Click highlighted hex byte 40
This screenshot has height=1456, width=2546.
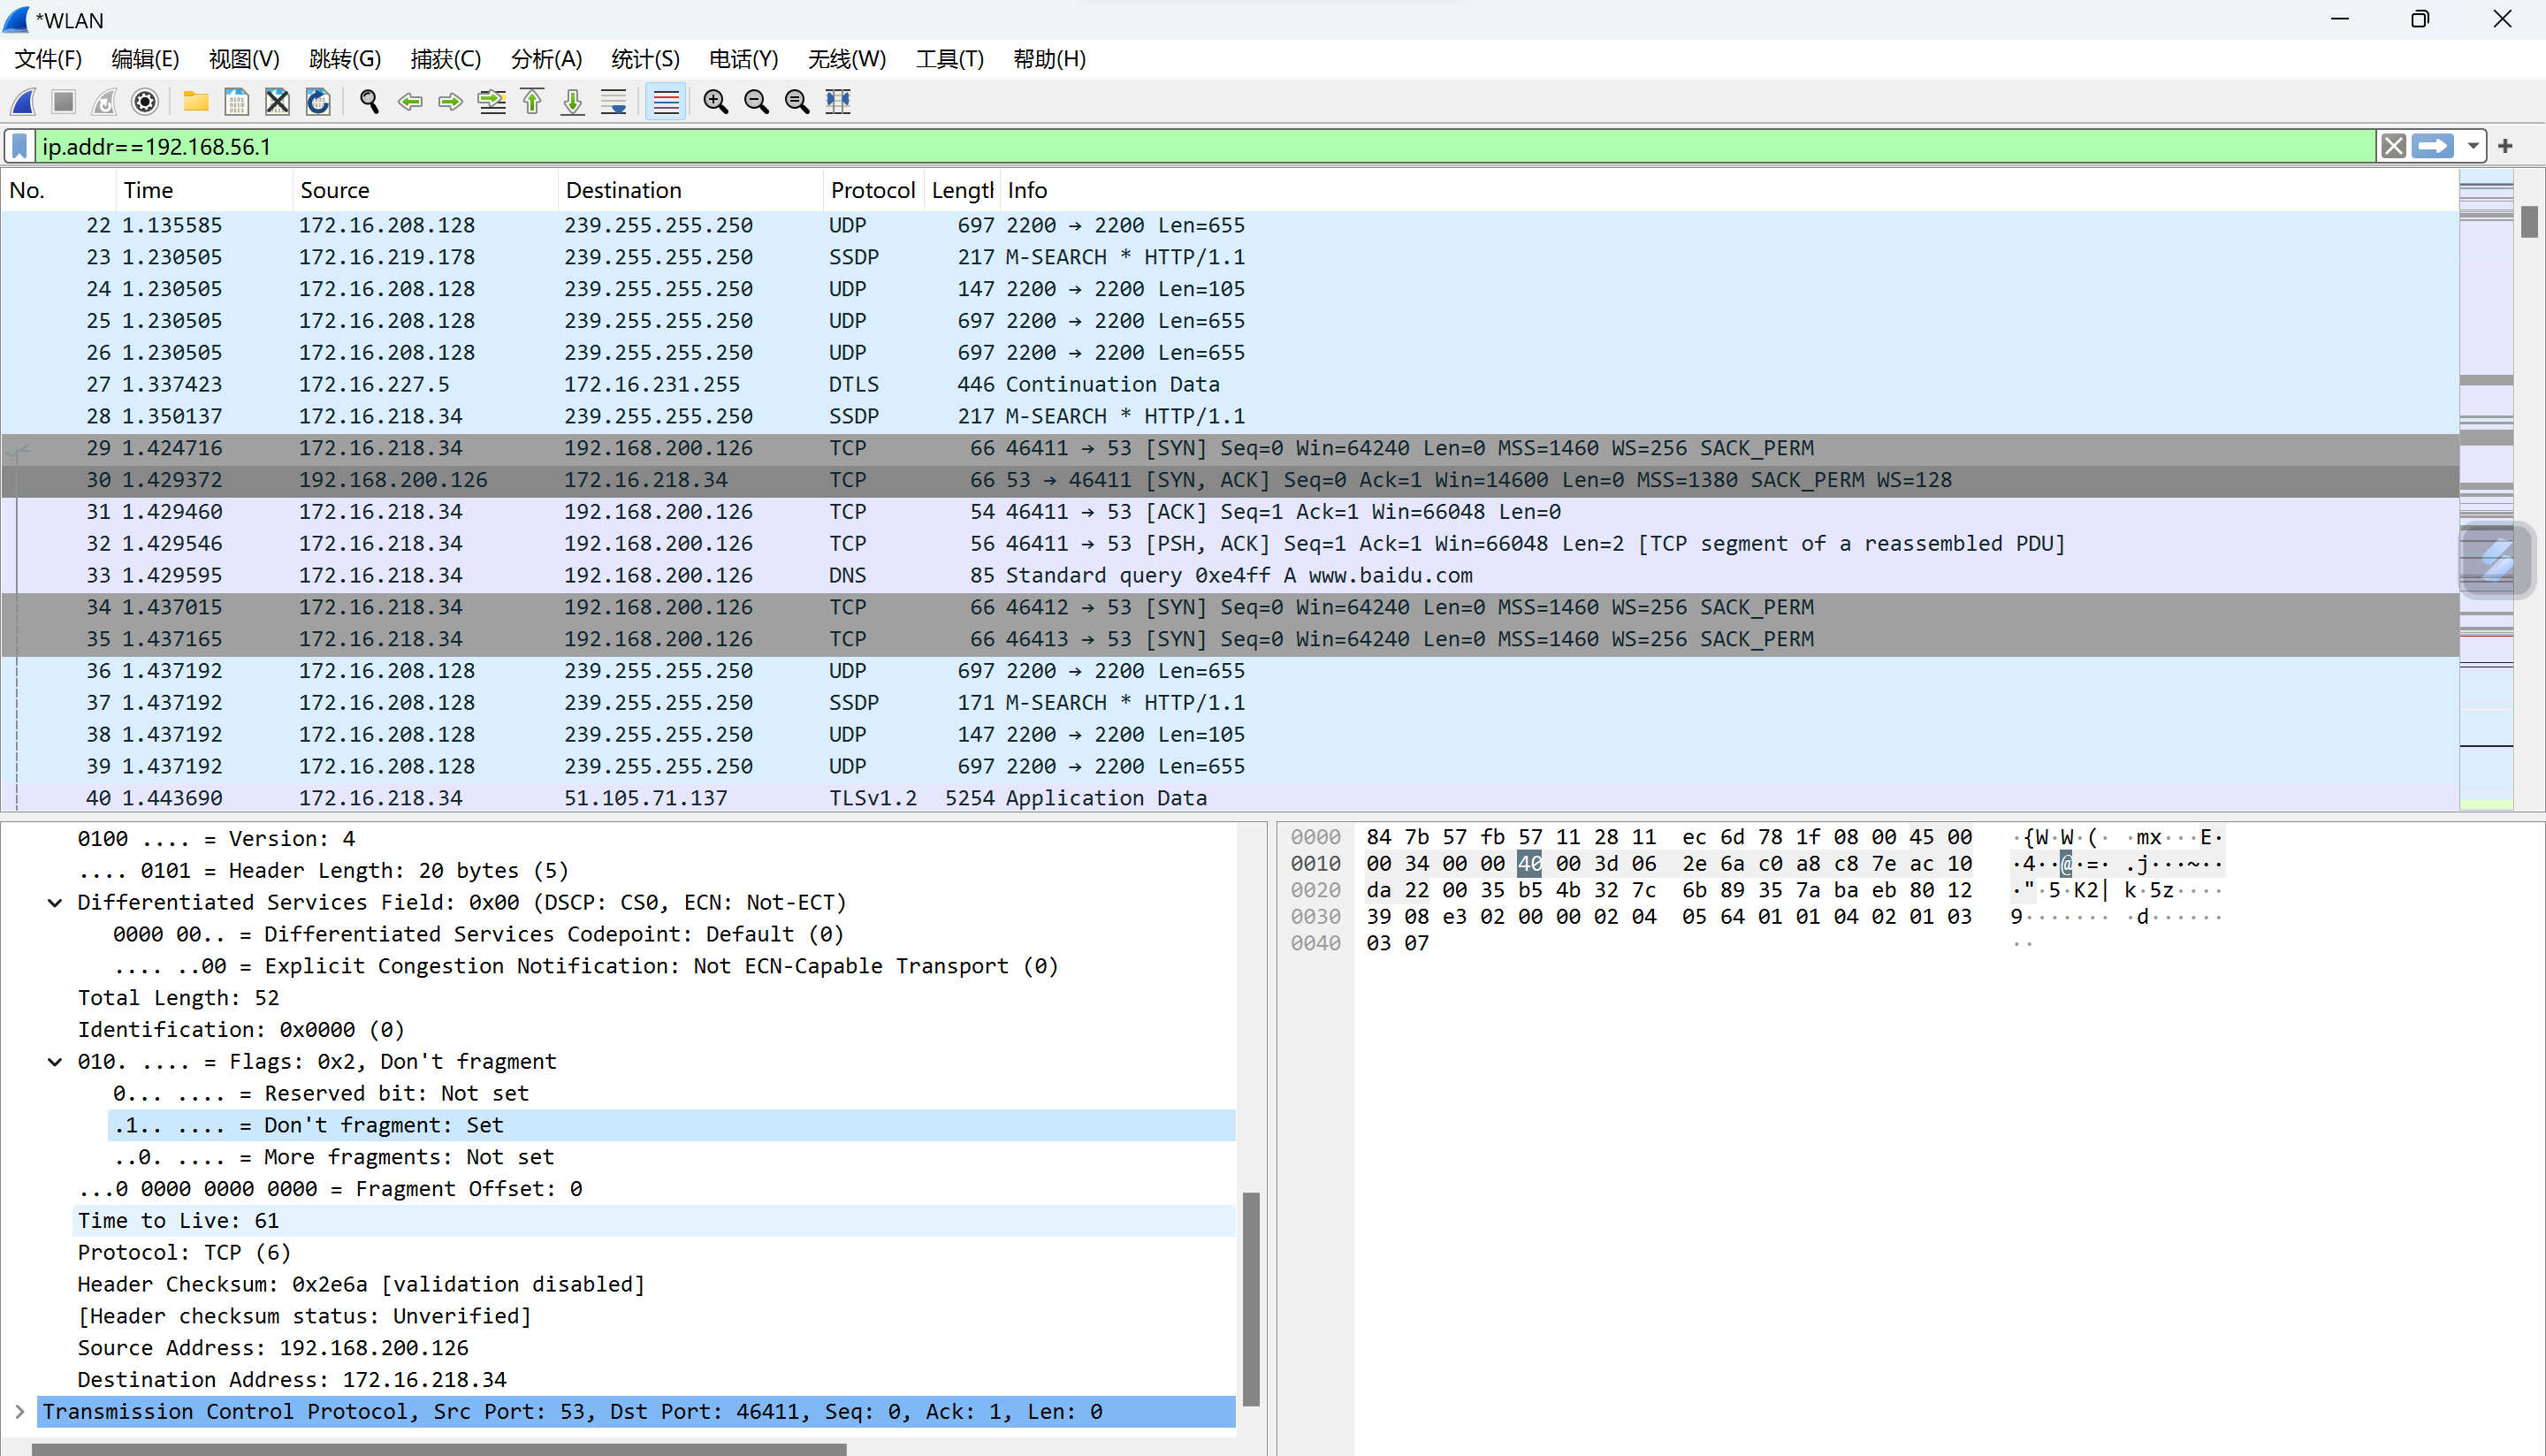coord(1529,863)
